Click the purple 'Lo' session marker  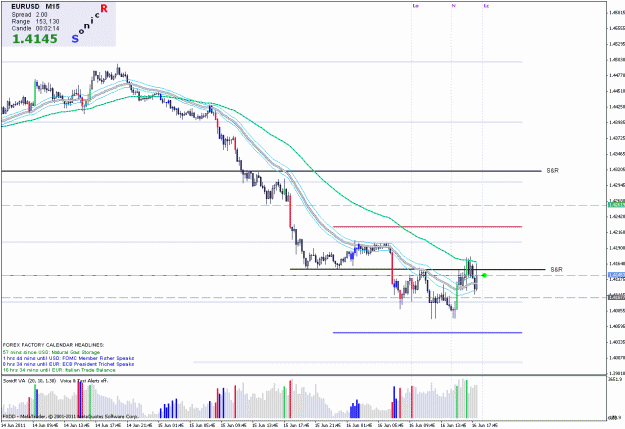(416, 6)
